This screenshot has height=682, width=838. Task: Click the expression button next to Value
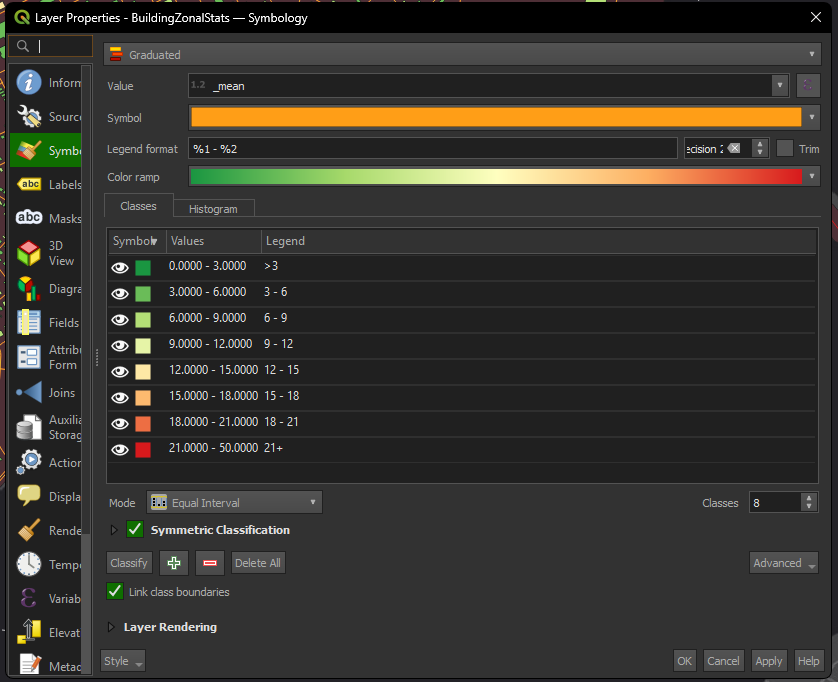click(808, 86)
